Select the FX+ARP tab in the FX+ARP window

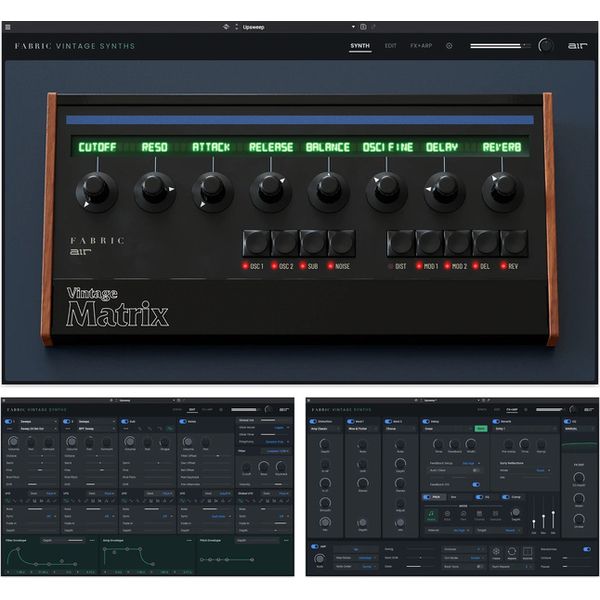[512, 410]
